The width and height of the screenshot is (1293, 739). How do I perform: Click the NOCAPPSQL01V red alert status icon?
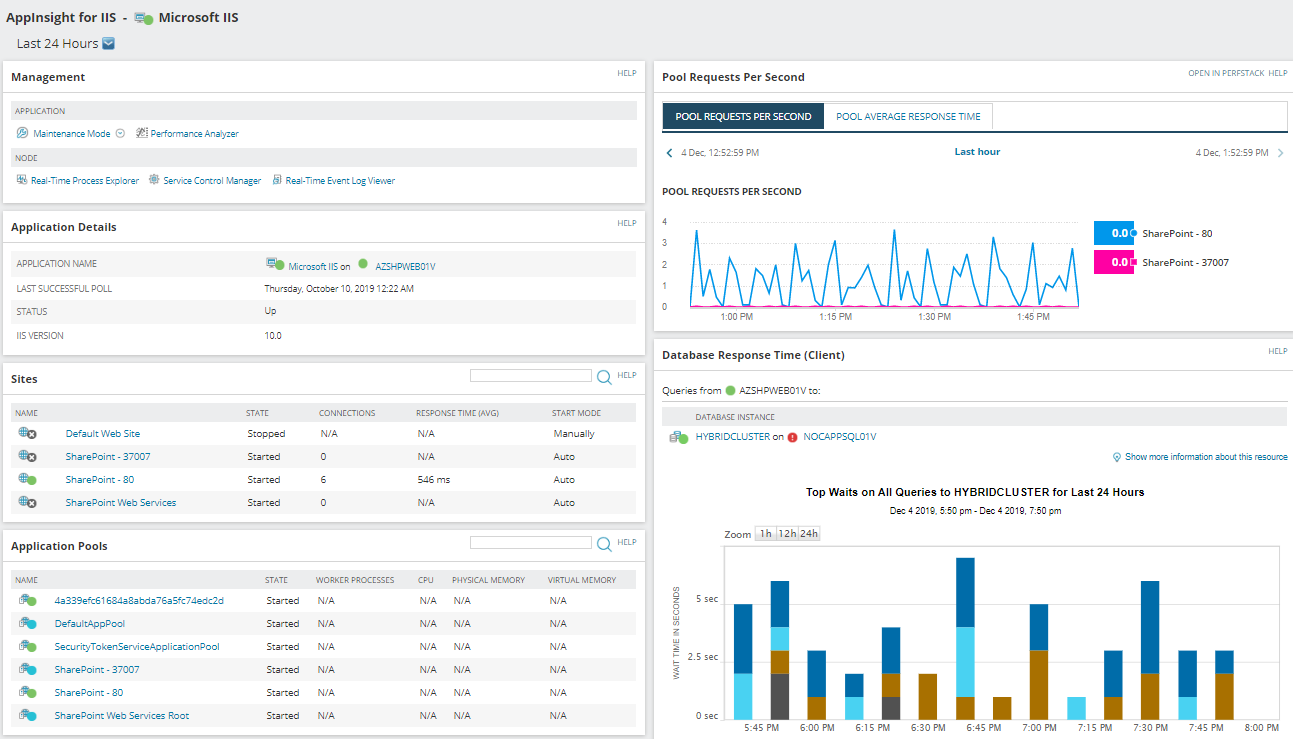[x=792, y=437]
